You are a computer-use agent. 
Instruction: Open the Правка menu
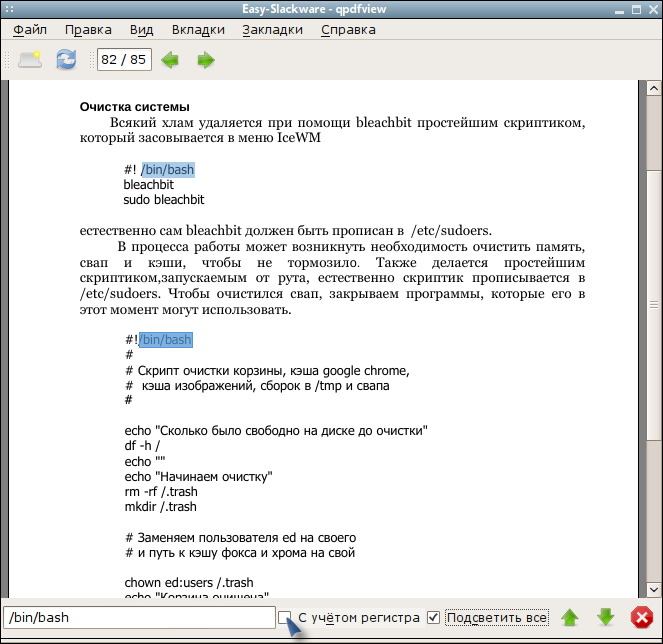(88, 30)
